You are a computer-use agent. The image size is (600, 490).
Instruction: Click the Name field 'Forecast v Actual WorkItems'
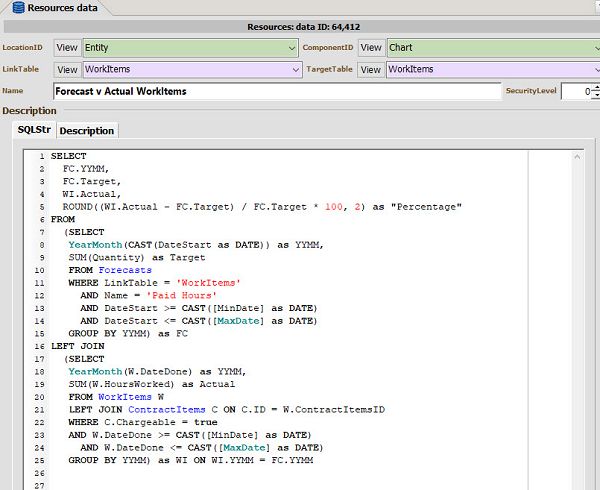click(277, 91)
